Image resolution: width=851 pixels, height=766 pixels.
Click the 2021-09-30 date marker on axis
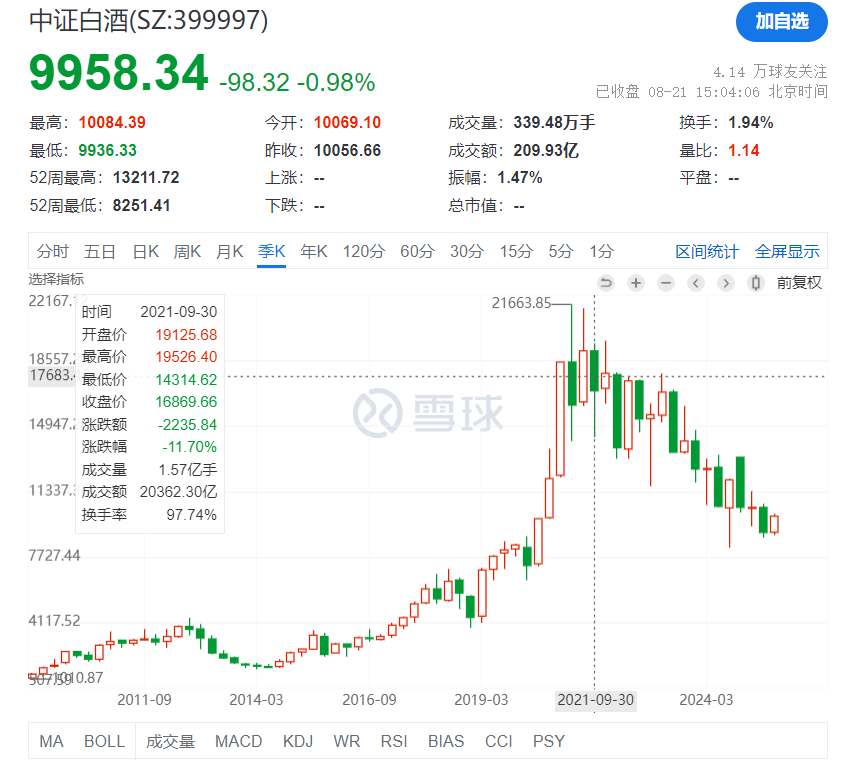point(596,700)
